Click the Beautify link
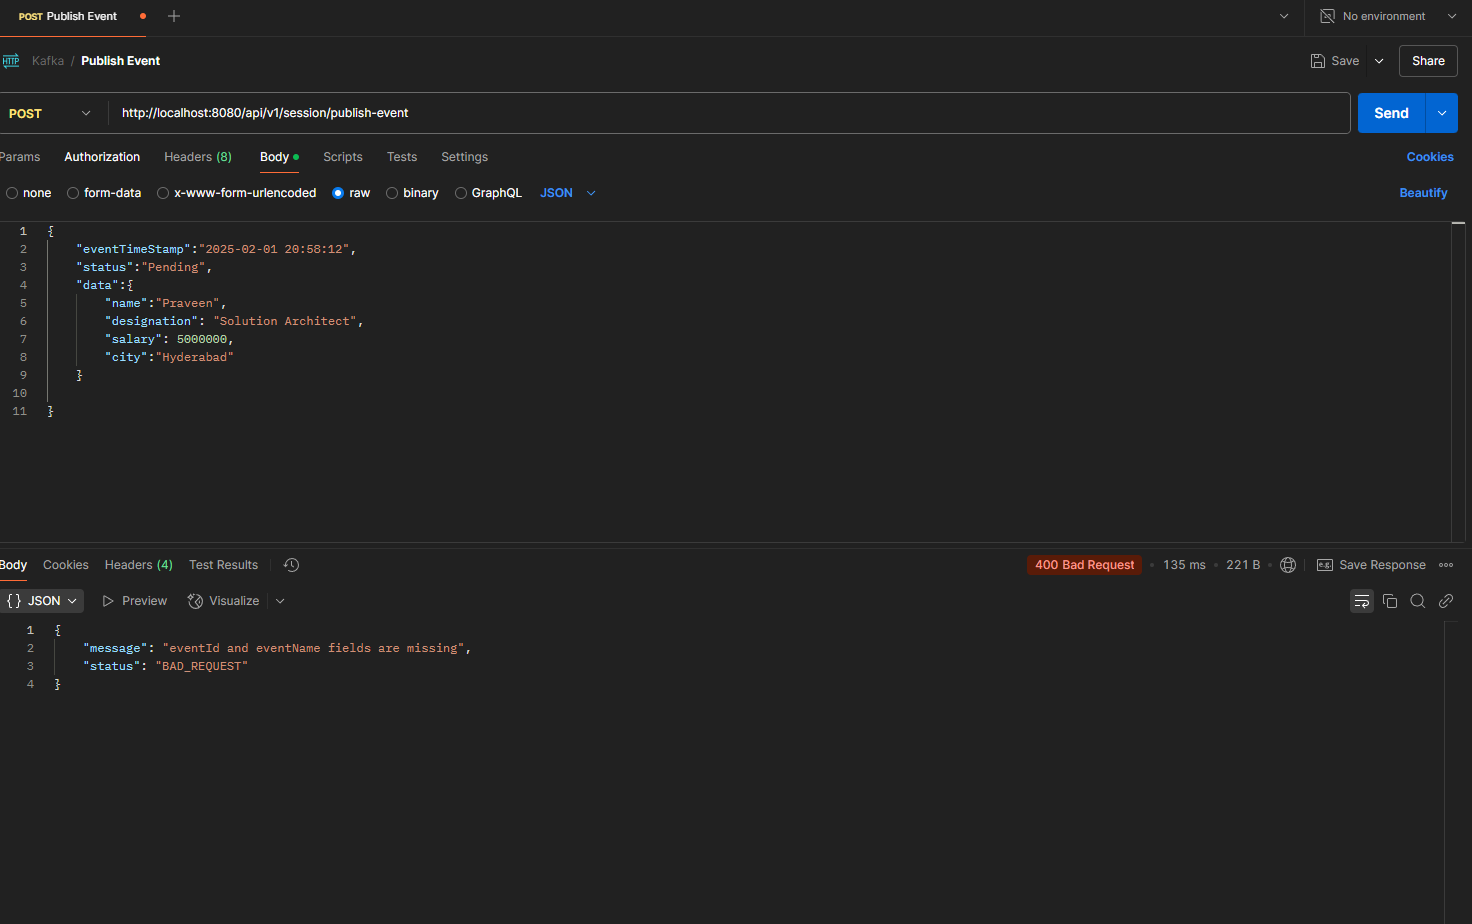 pyautogui.click(x=1423, y=193)
